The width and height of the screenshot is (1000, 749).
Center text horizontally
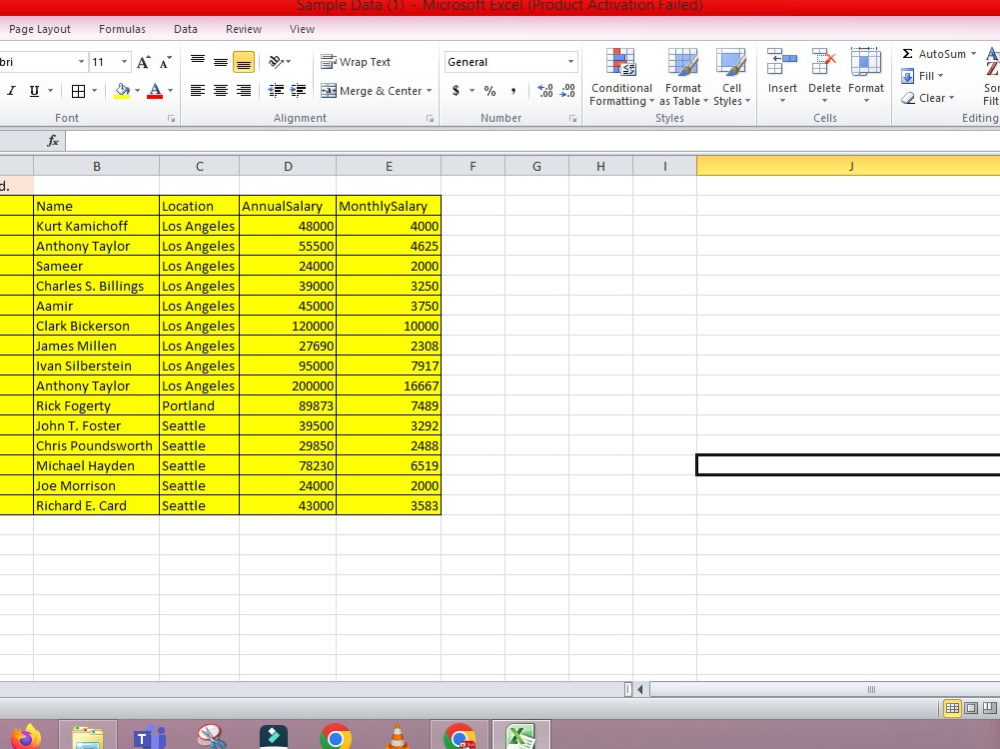pos(221,91)
